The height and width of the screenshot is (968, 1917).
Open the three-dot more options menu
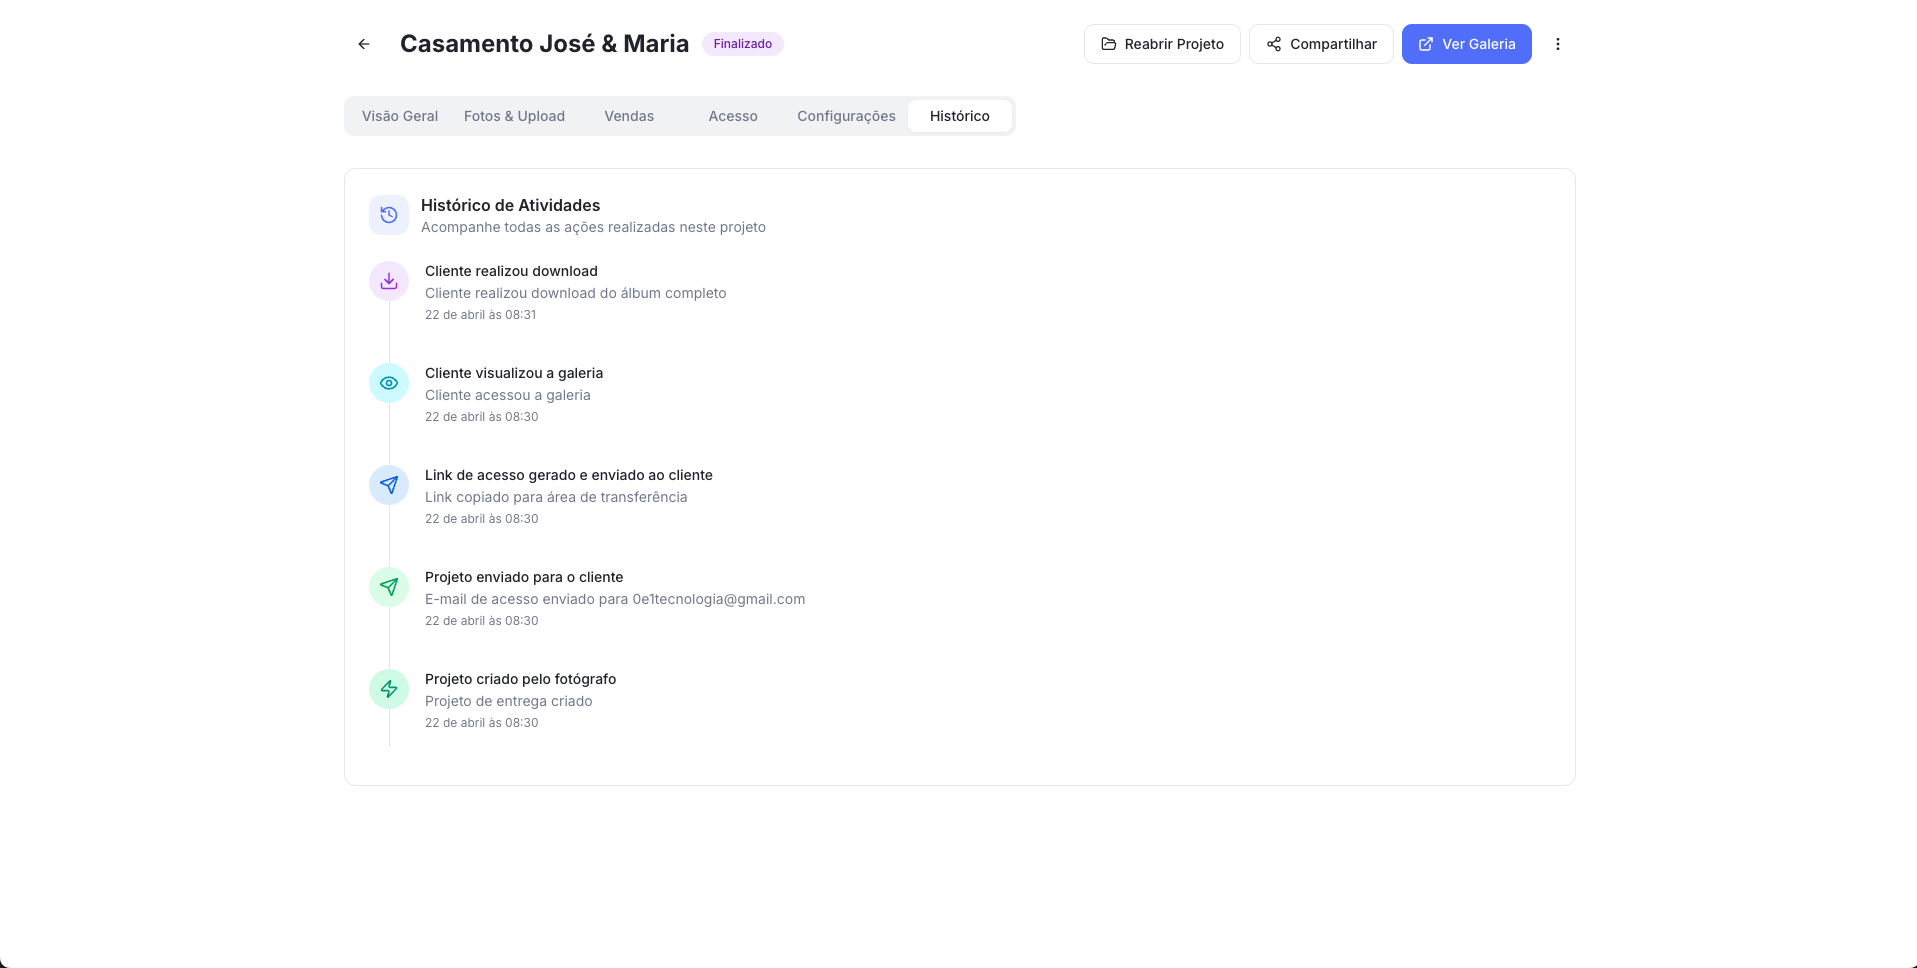(x=1557, y=44)
